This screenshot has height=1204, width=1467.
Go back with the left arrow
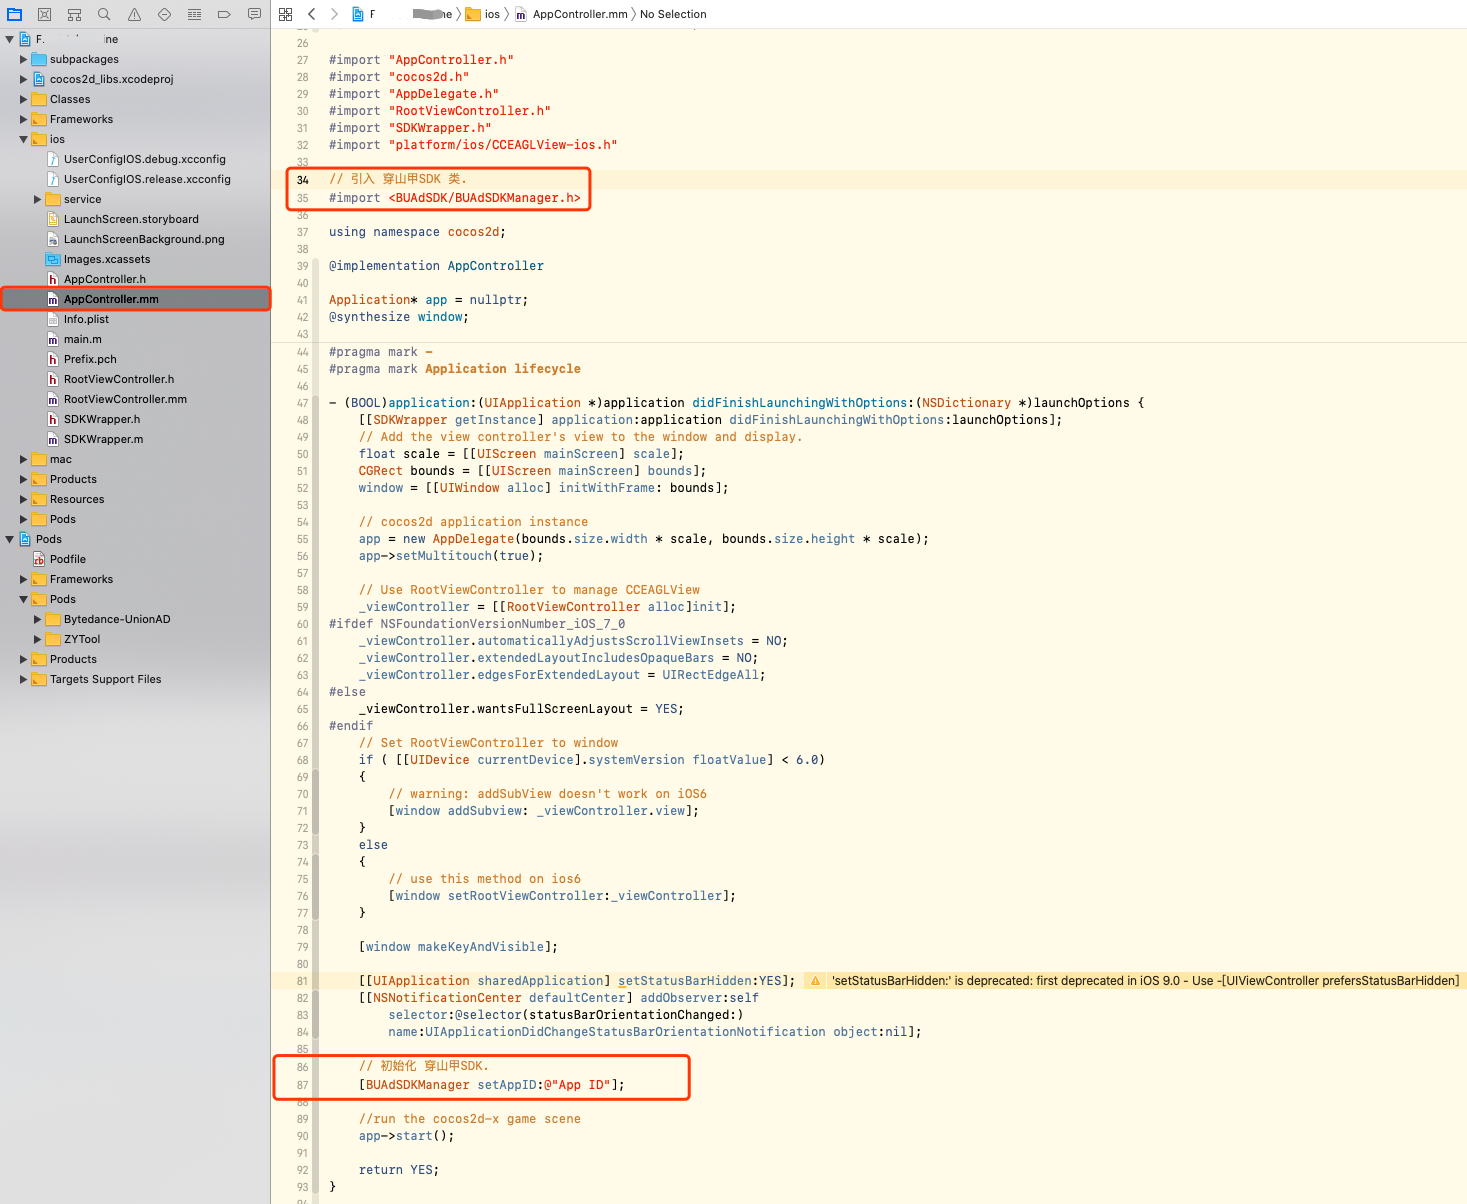point(312,14)
